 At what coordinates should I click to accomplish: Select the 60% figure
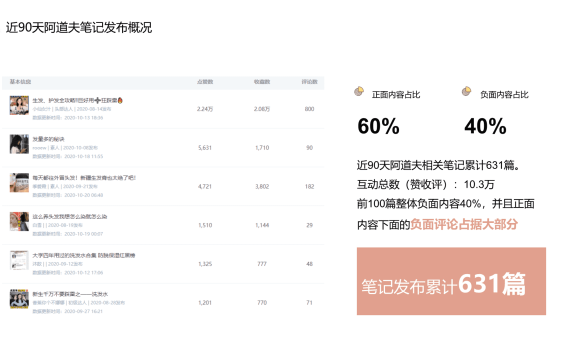(x=378, y=126)
